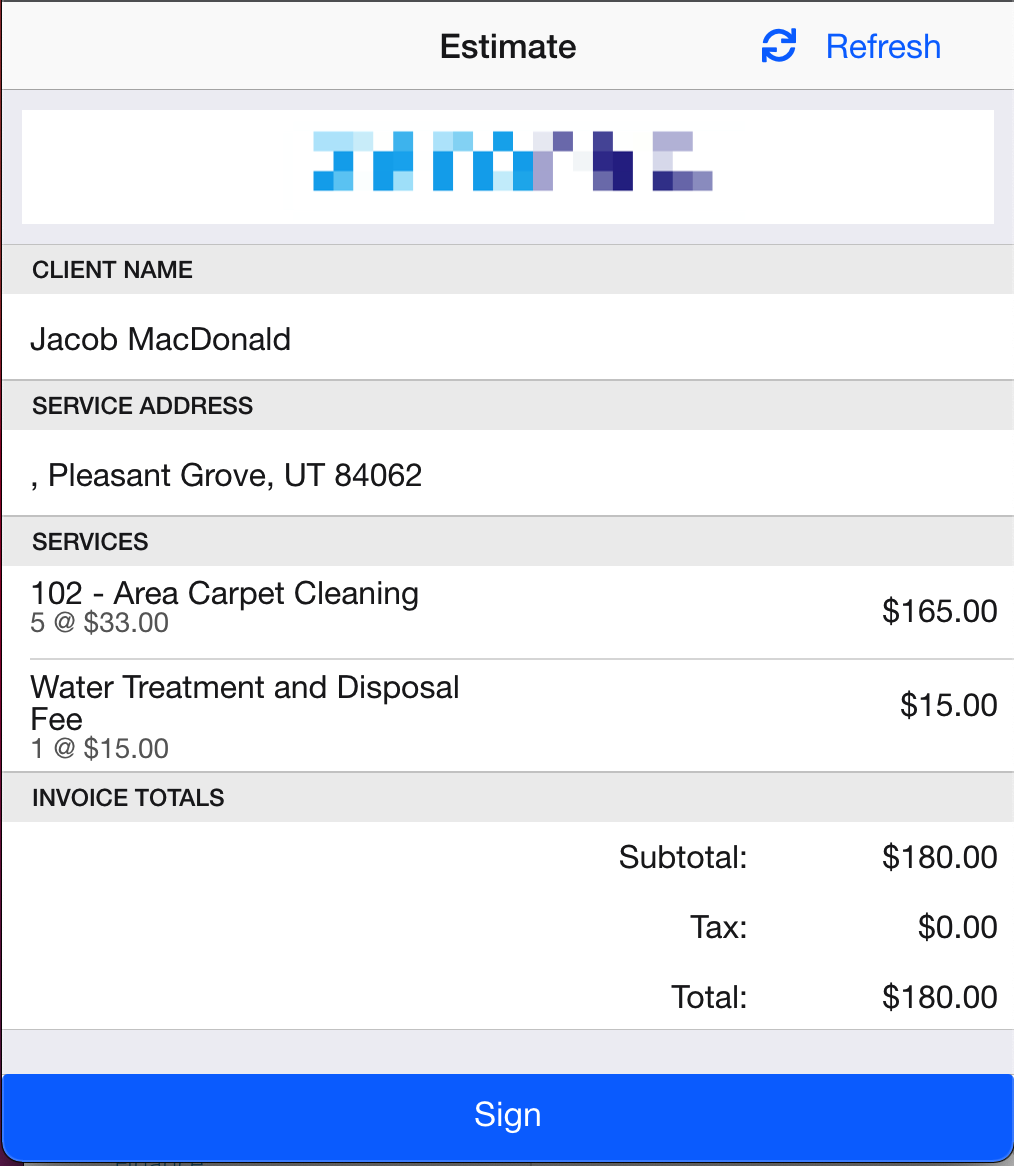Click the $165.00 service price
1014x1166 pixels.
(940, 611)
